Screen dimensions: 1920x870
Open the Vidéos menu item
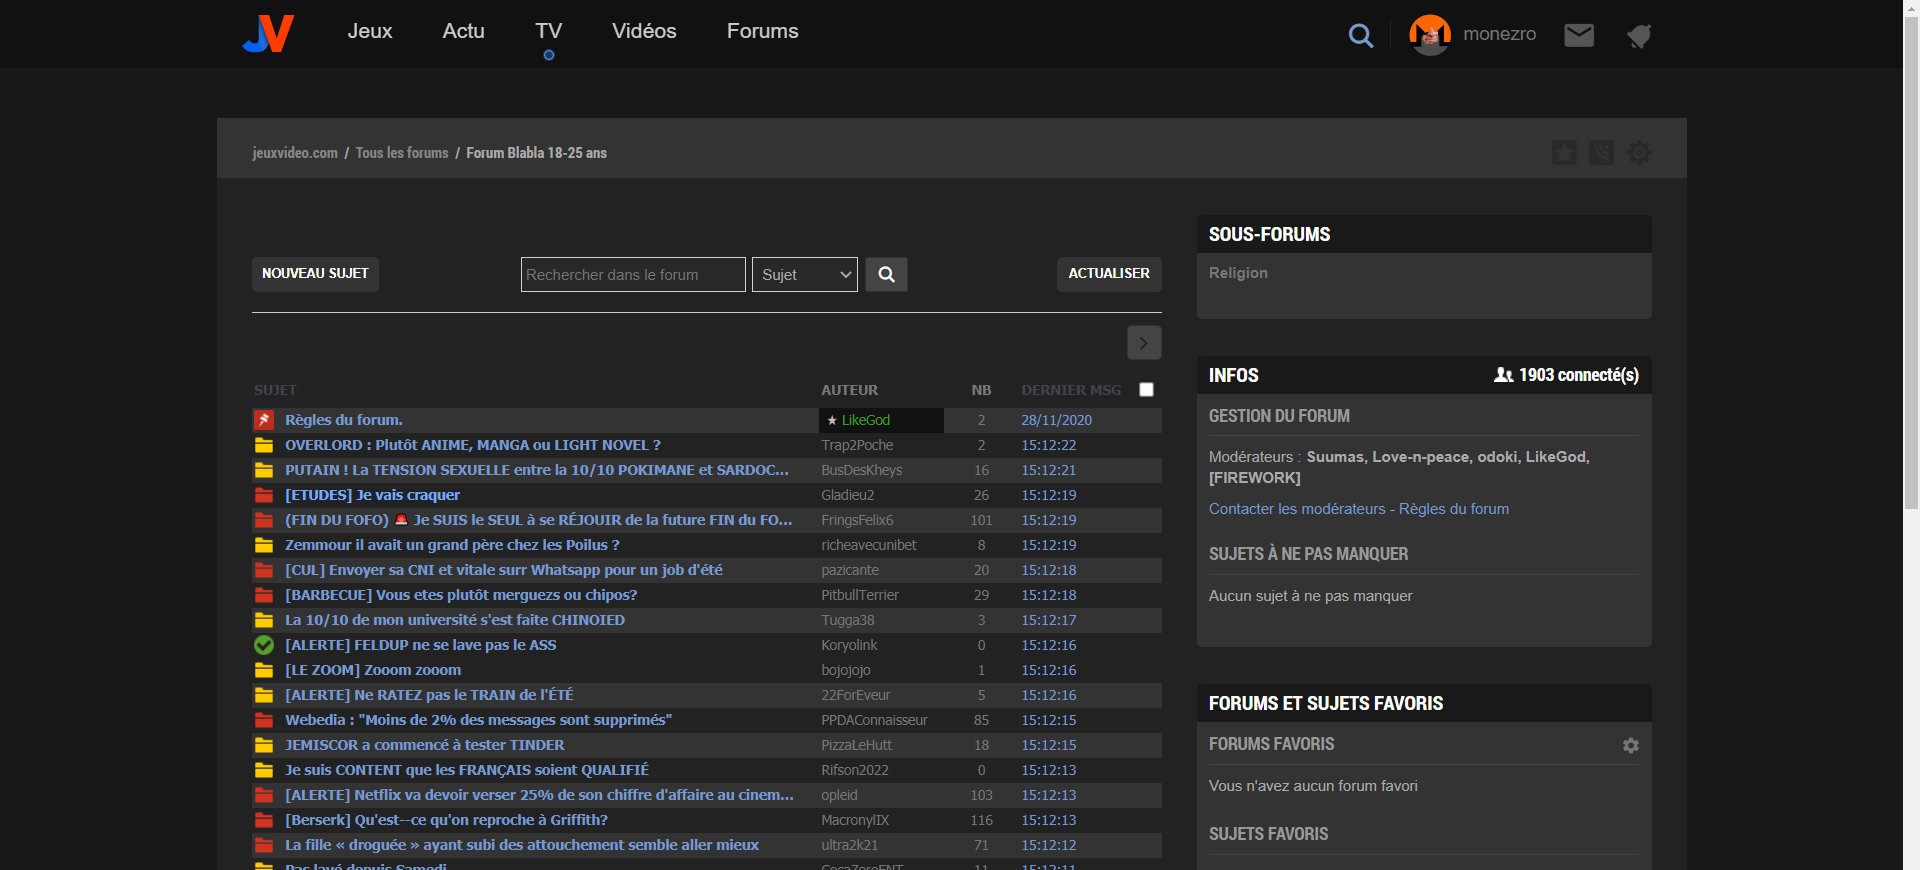click(x=644, y=31)
